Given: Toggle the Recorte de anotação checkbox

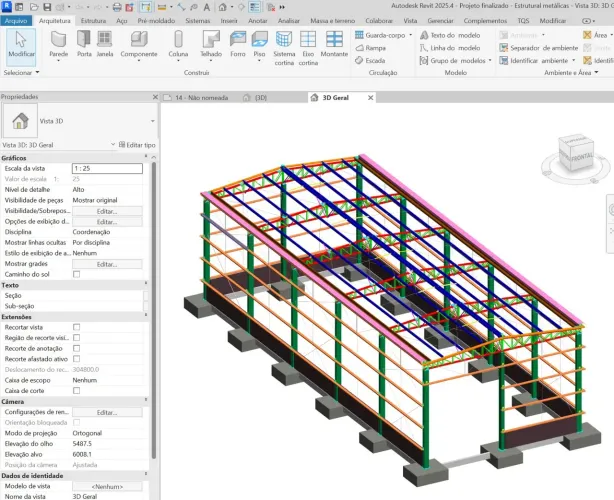Looking at the screenshot, I should [x=77, y=348].
